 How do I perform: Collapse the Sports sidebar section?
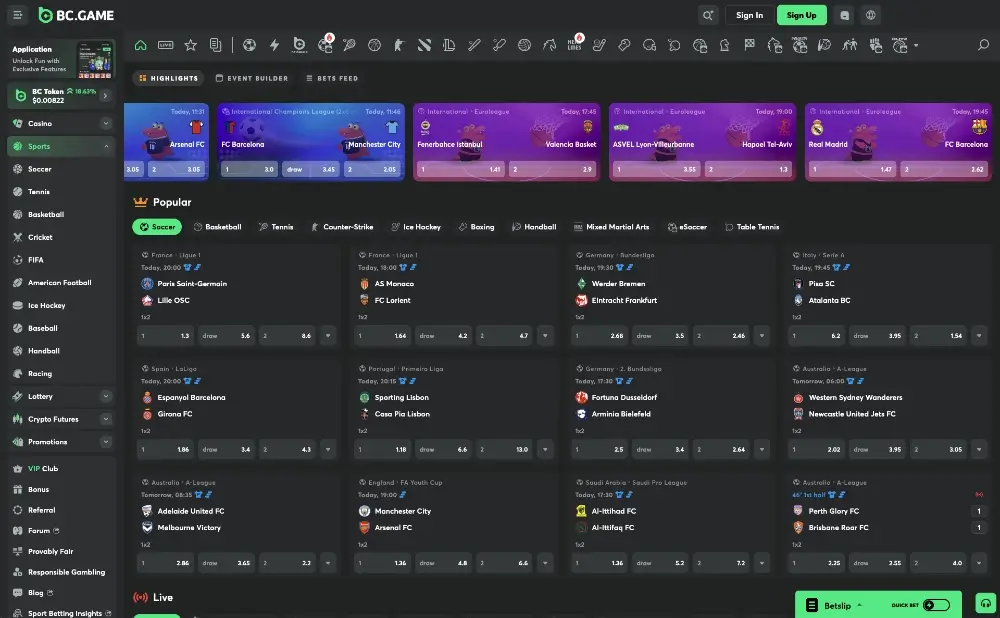[x=106, y=147]
